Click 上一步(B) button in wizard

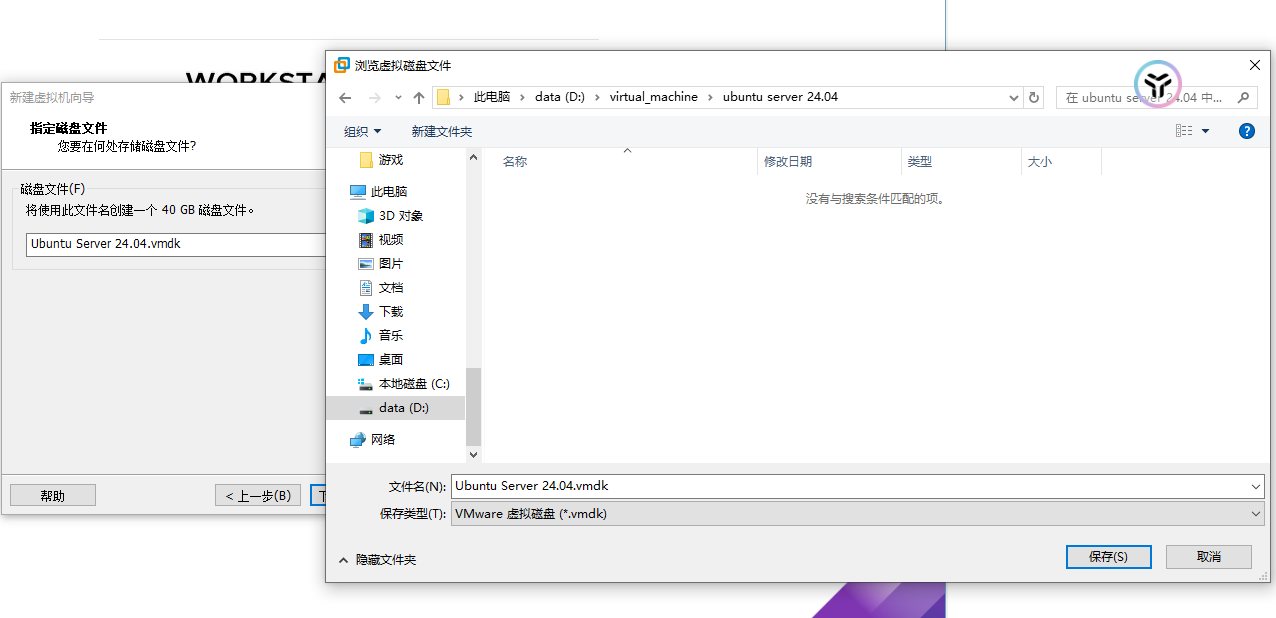pos(258,495)
